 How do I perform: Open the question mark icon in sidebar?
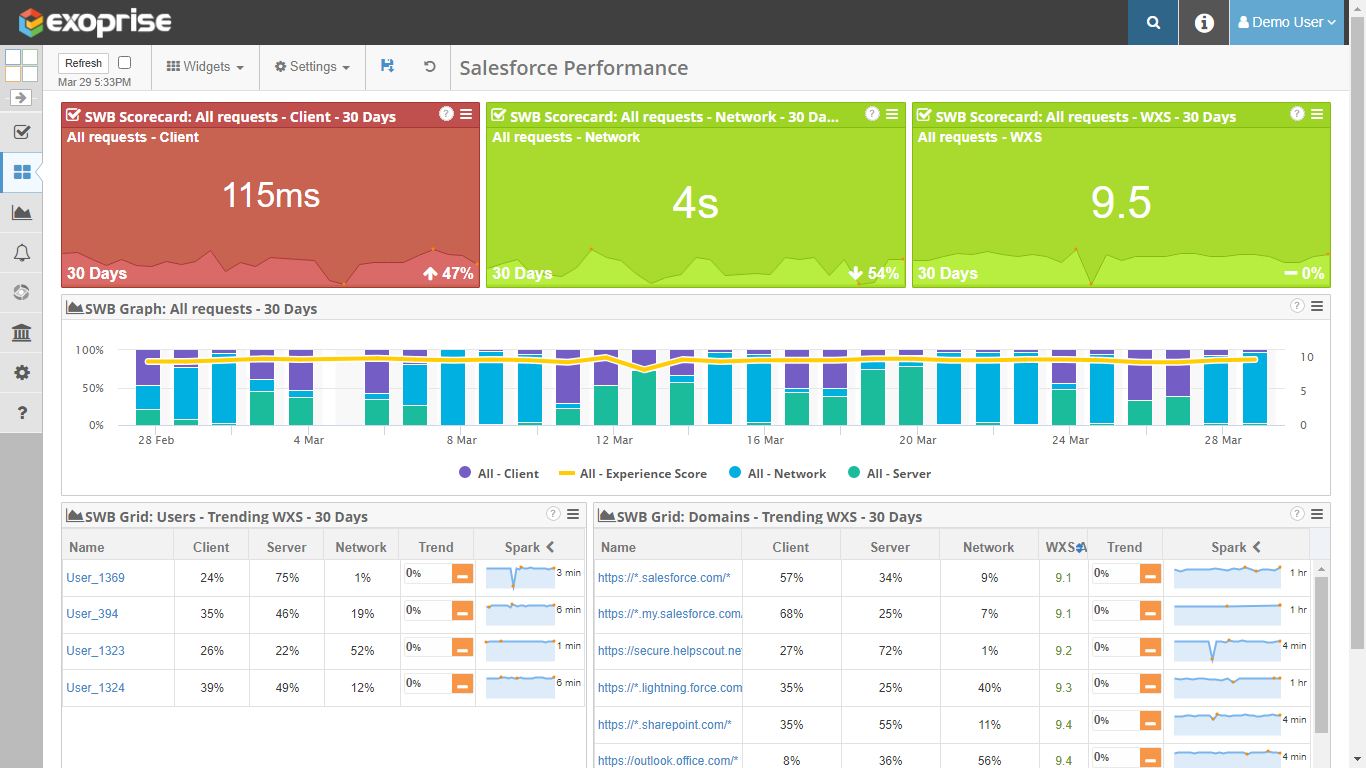coord(21,412)
